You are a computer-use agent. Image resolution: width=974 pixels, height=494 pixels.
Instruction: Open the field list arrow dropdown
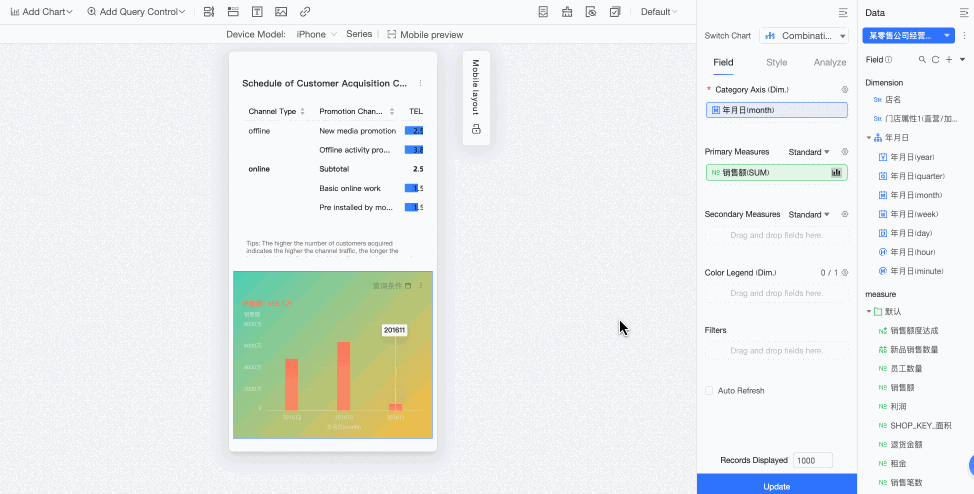(x=962, y=60)
